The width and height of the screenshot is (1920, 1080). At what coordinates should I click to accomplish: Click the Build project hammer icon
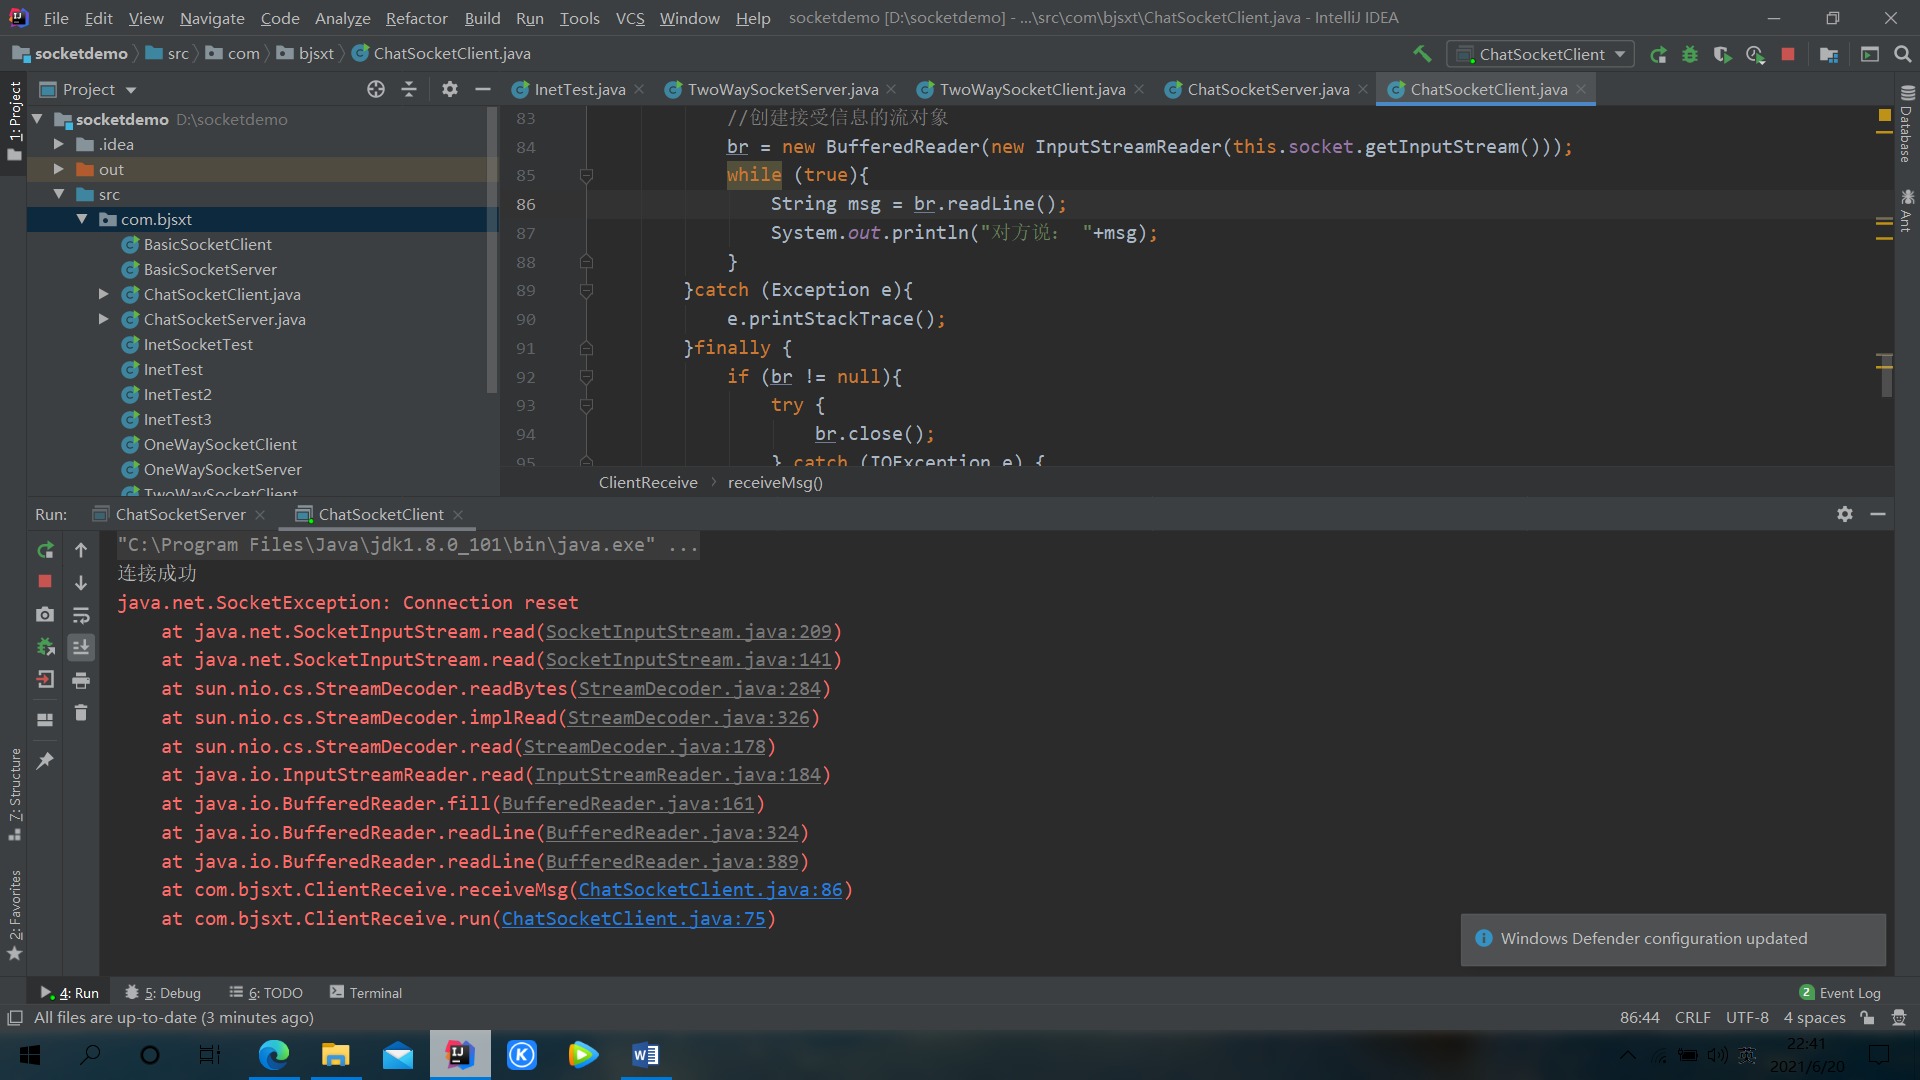(x=1422, y=54)
